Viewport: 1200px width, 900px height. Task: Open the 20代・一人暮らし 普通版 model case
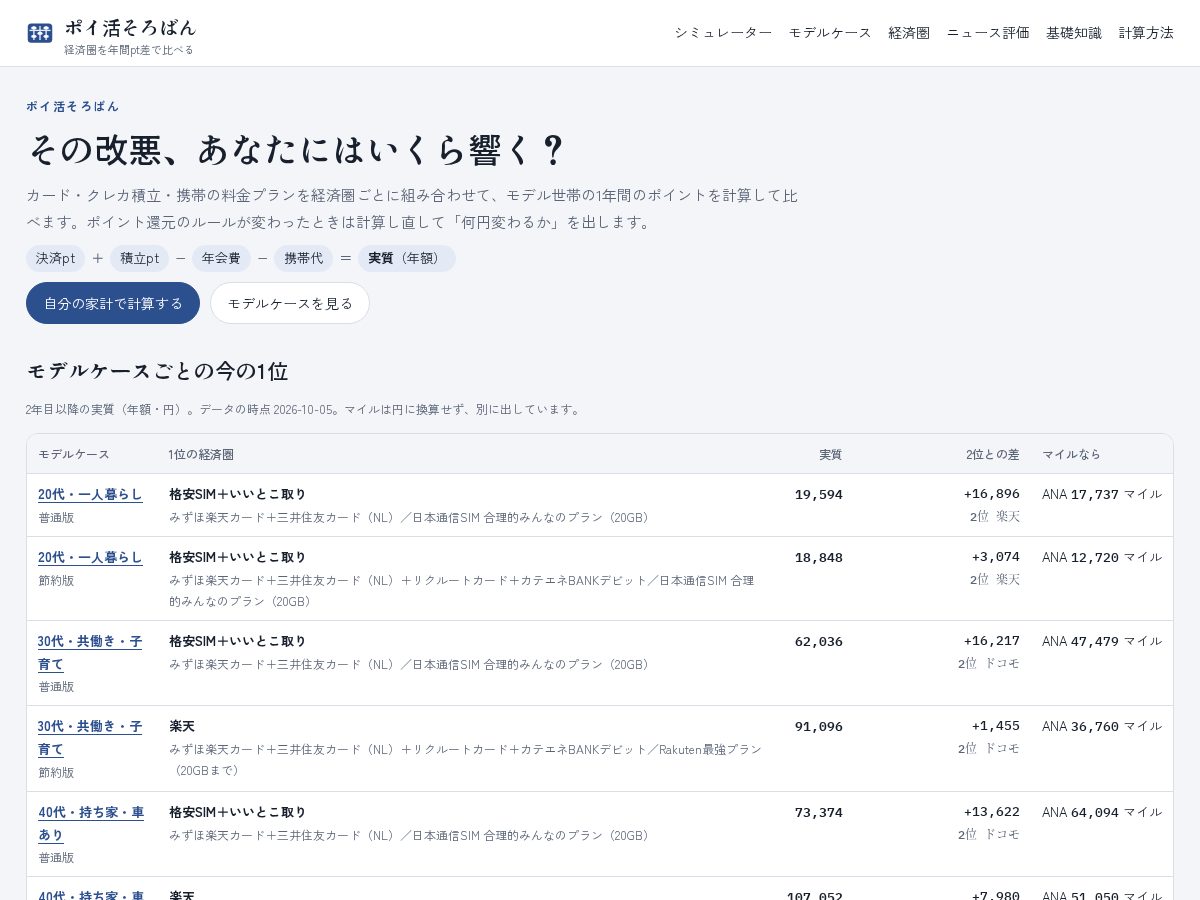tap(90, 494)
